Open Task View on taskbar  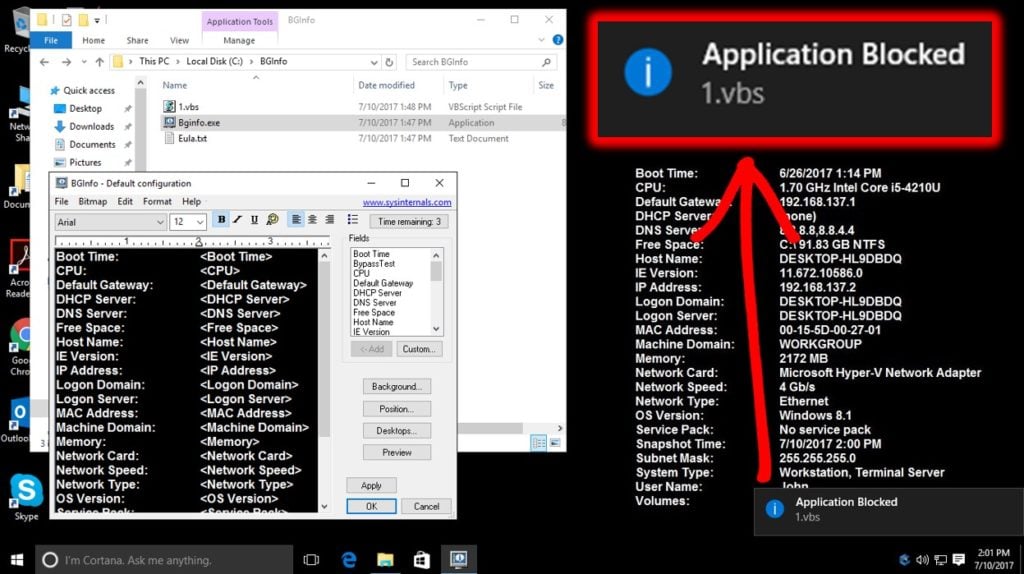312,560
